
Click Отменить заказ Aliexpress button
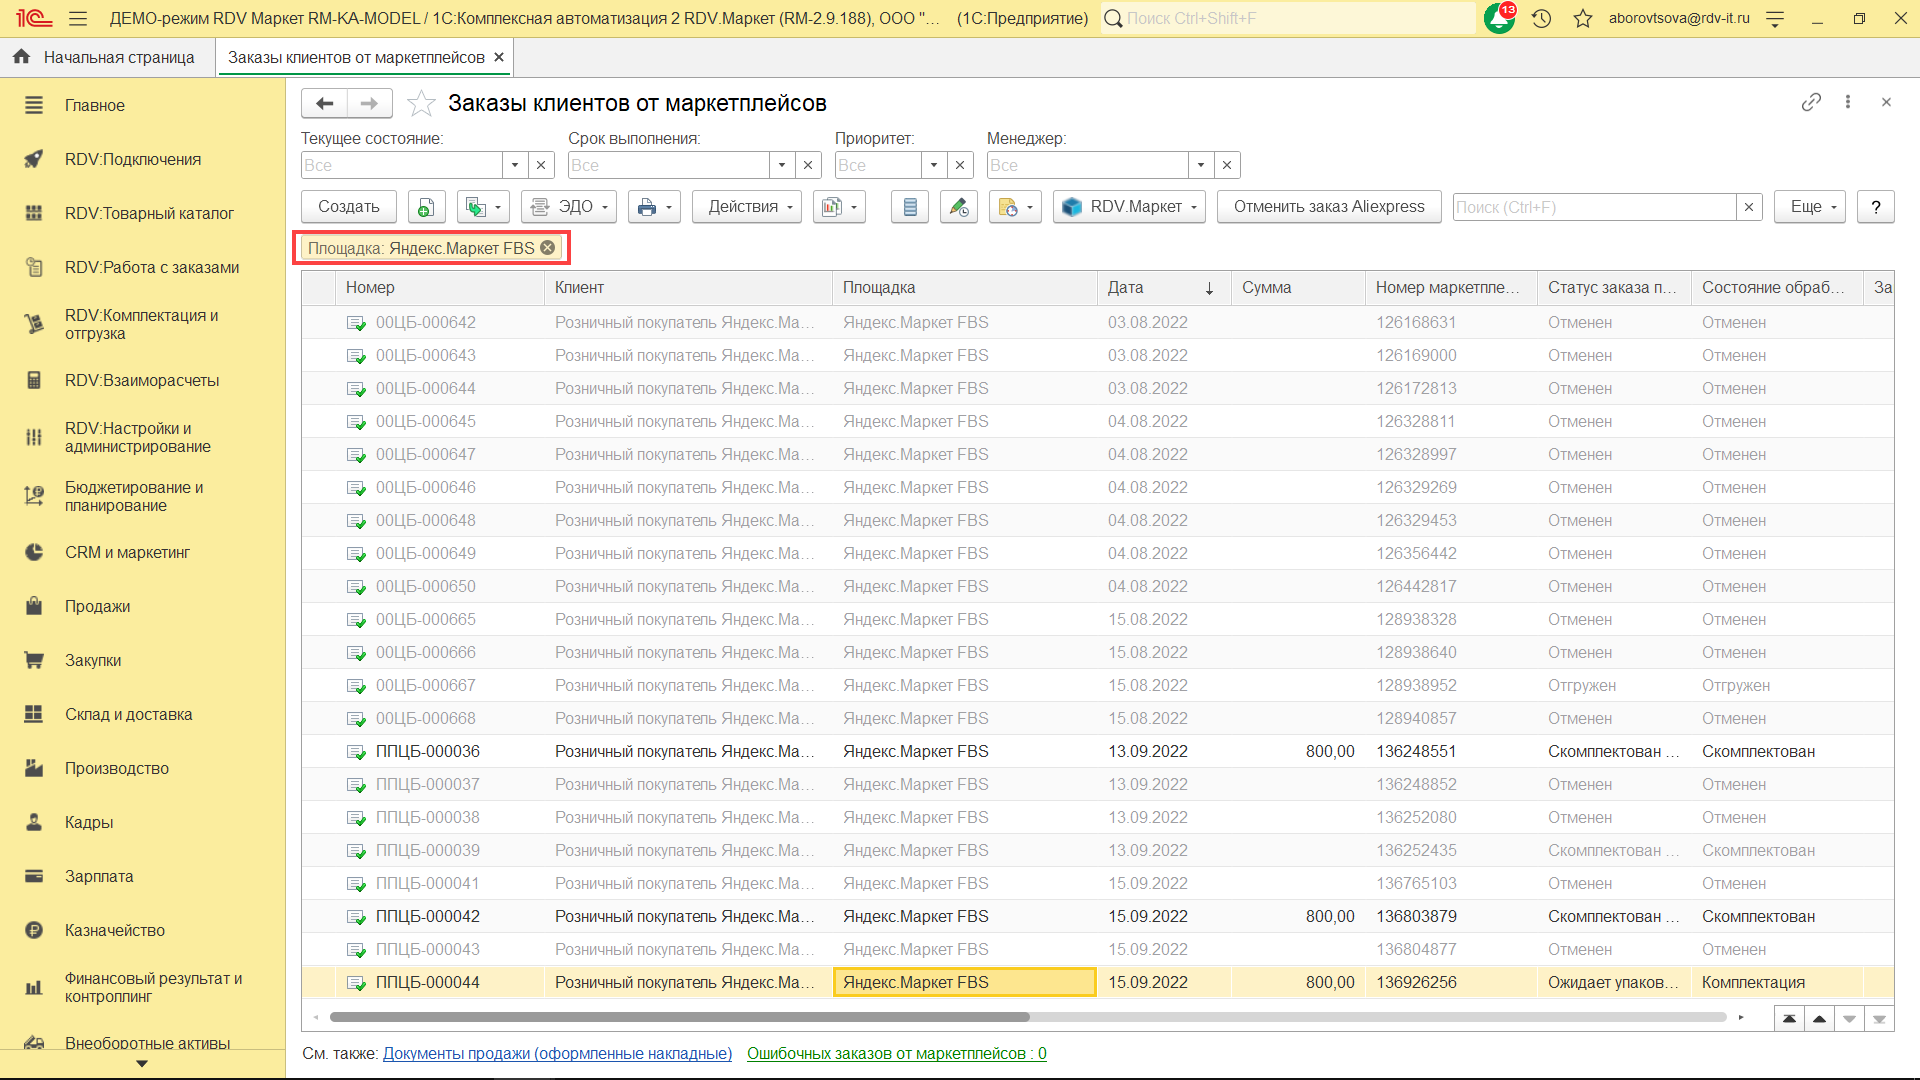point(1328,207)
